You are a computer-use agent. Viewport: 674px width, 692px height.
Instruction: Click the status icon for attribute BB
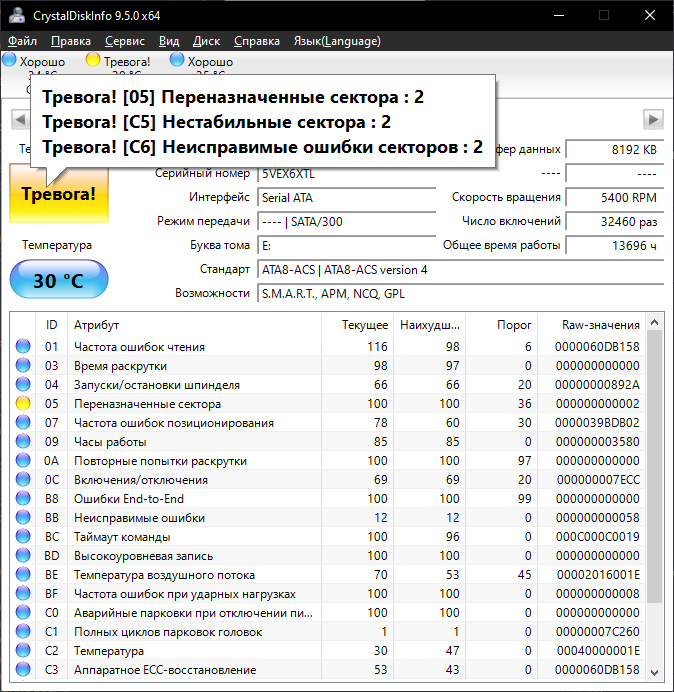pos(23,517)
